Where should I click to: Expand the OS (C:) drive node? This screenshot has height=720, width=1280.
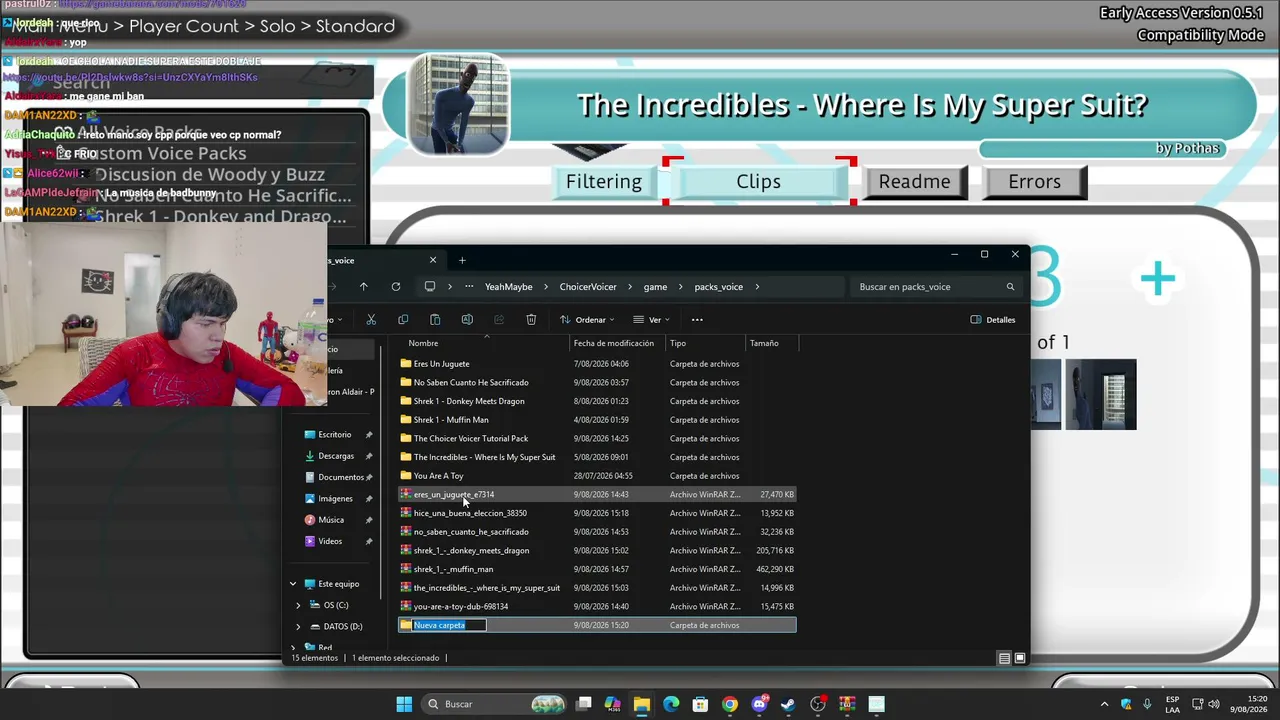(x=298, y=605)
